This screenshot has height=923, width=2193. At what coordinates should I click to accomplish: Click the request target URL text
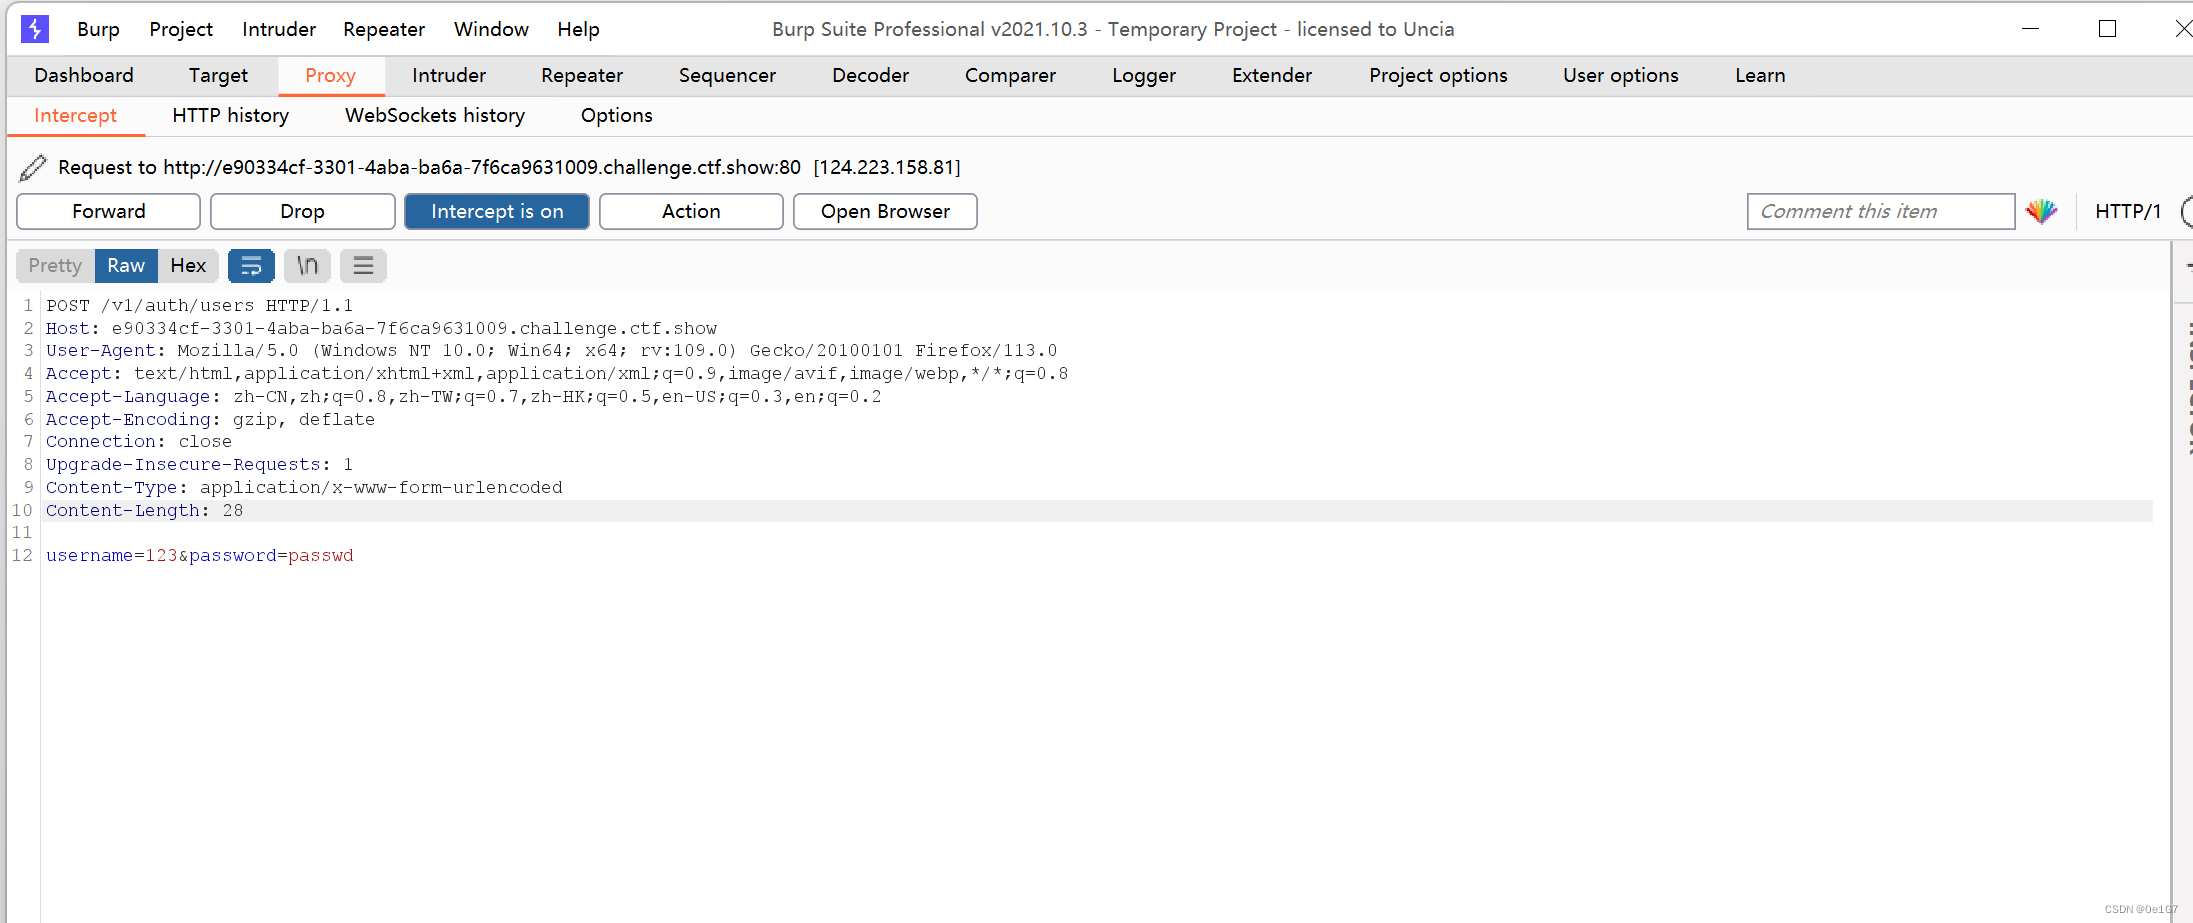coord(482,168)
